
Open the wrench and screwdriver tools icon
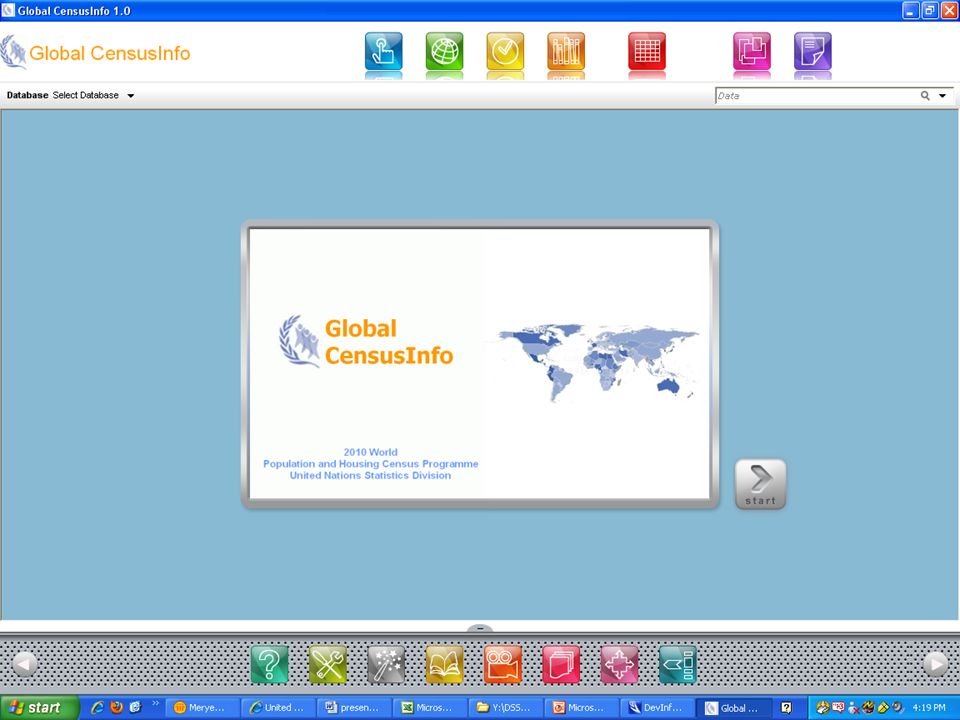tap(328, 664)
